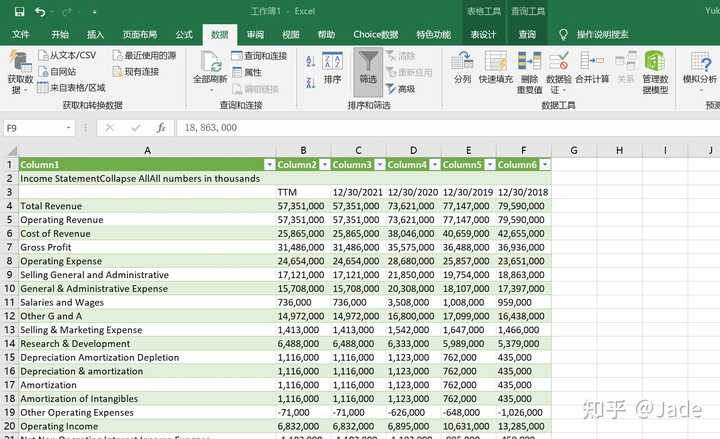The width and height of the screenshot is (720, 439).
Task: Select Other Operating Expenses cell
Action: click(147, 412)
